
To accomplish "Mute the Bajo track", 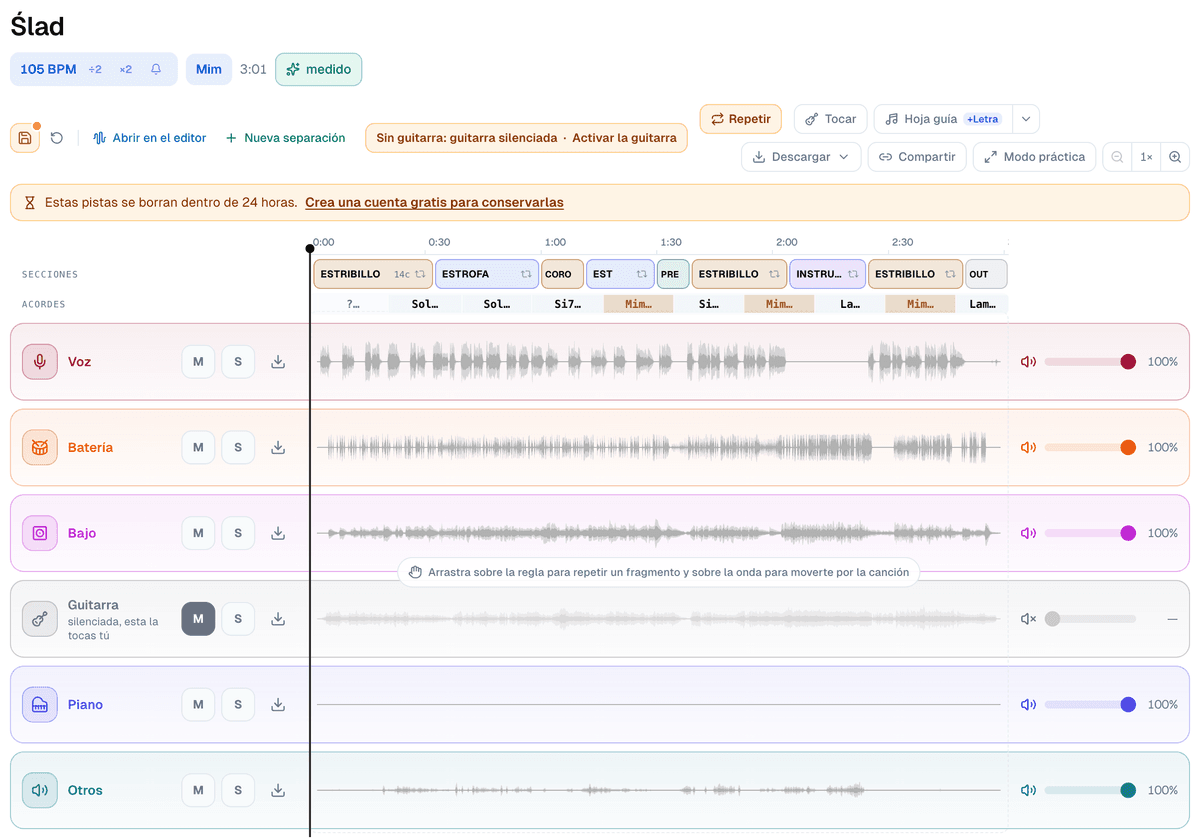I will pos(198,533).
